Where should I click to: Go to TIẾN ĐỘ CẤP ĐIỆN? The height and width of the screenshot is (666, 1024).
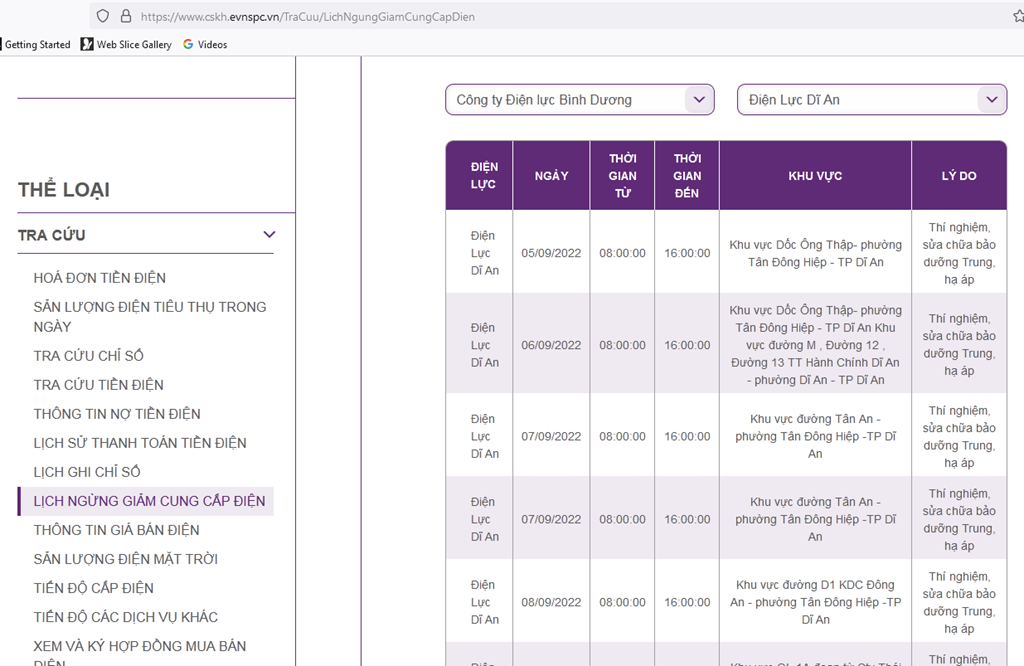(93, 588)
